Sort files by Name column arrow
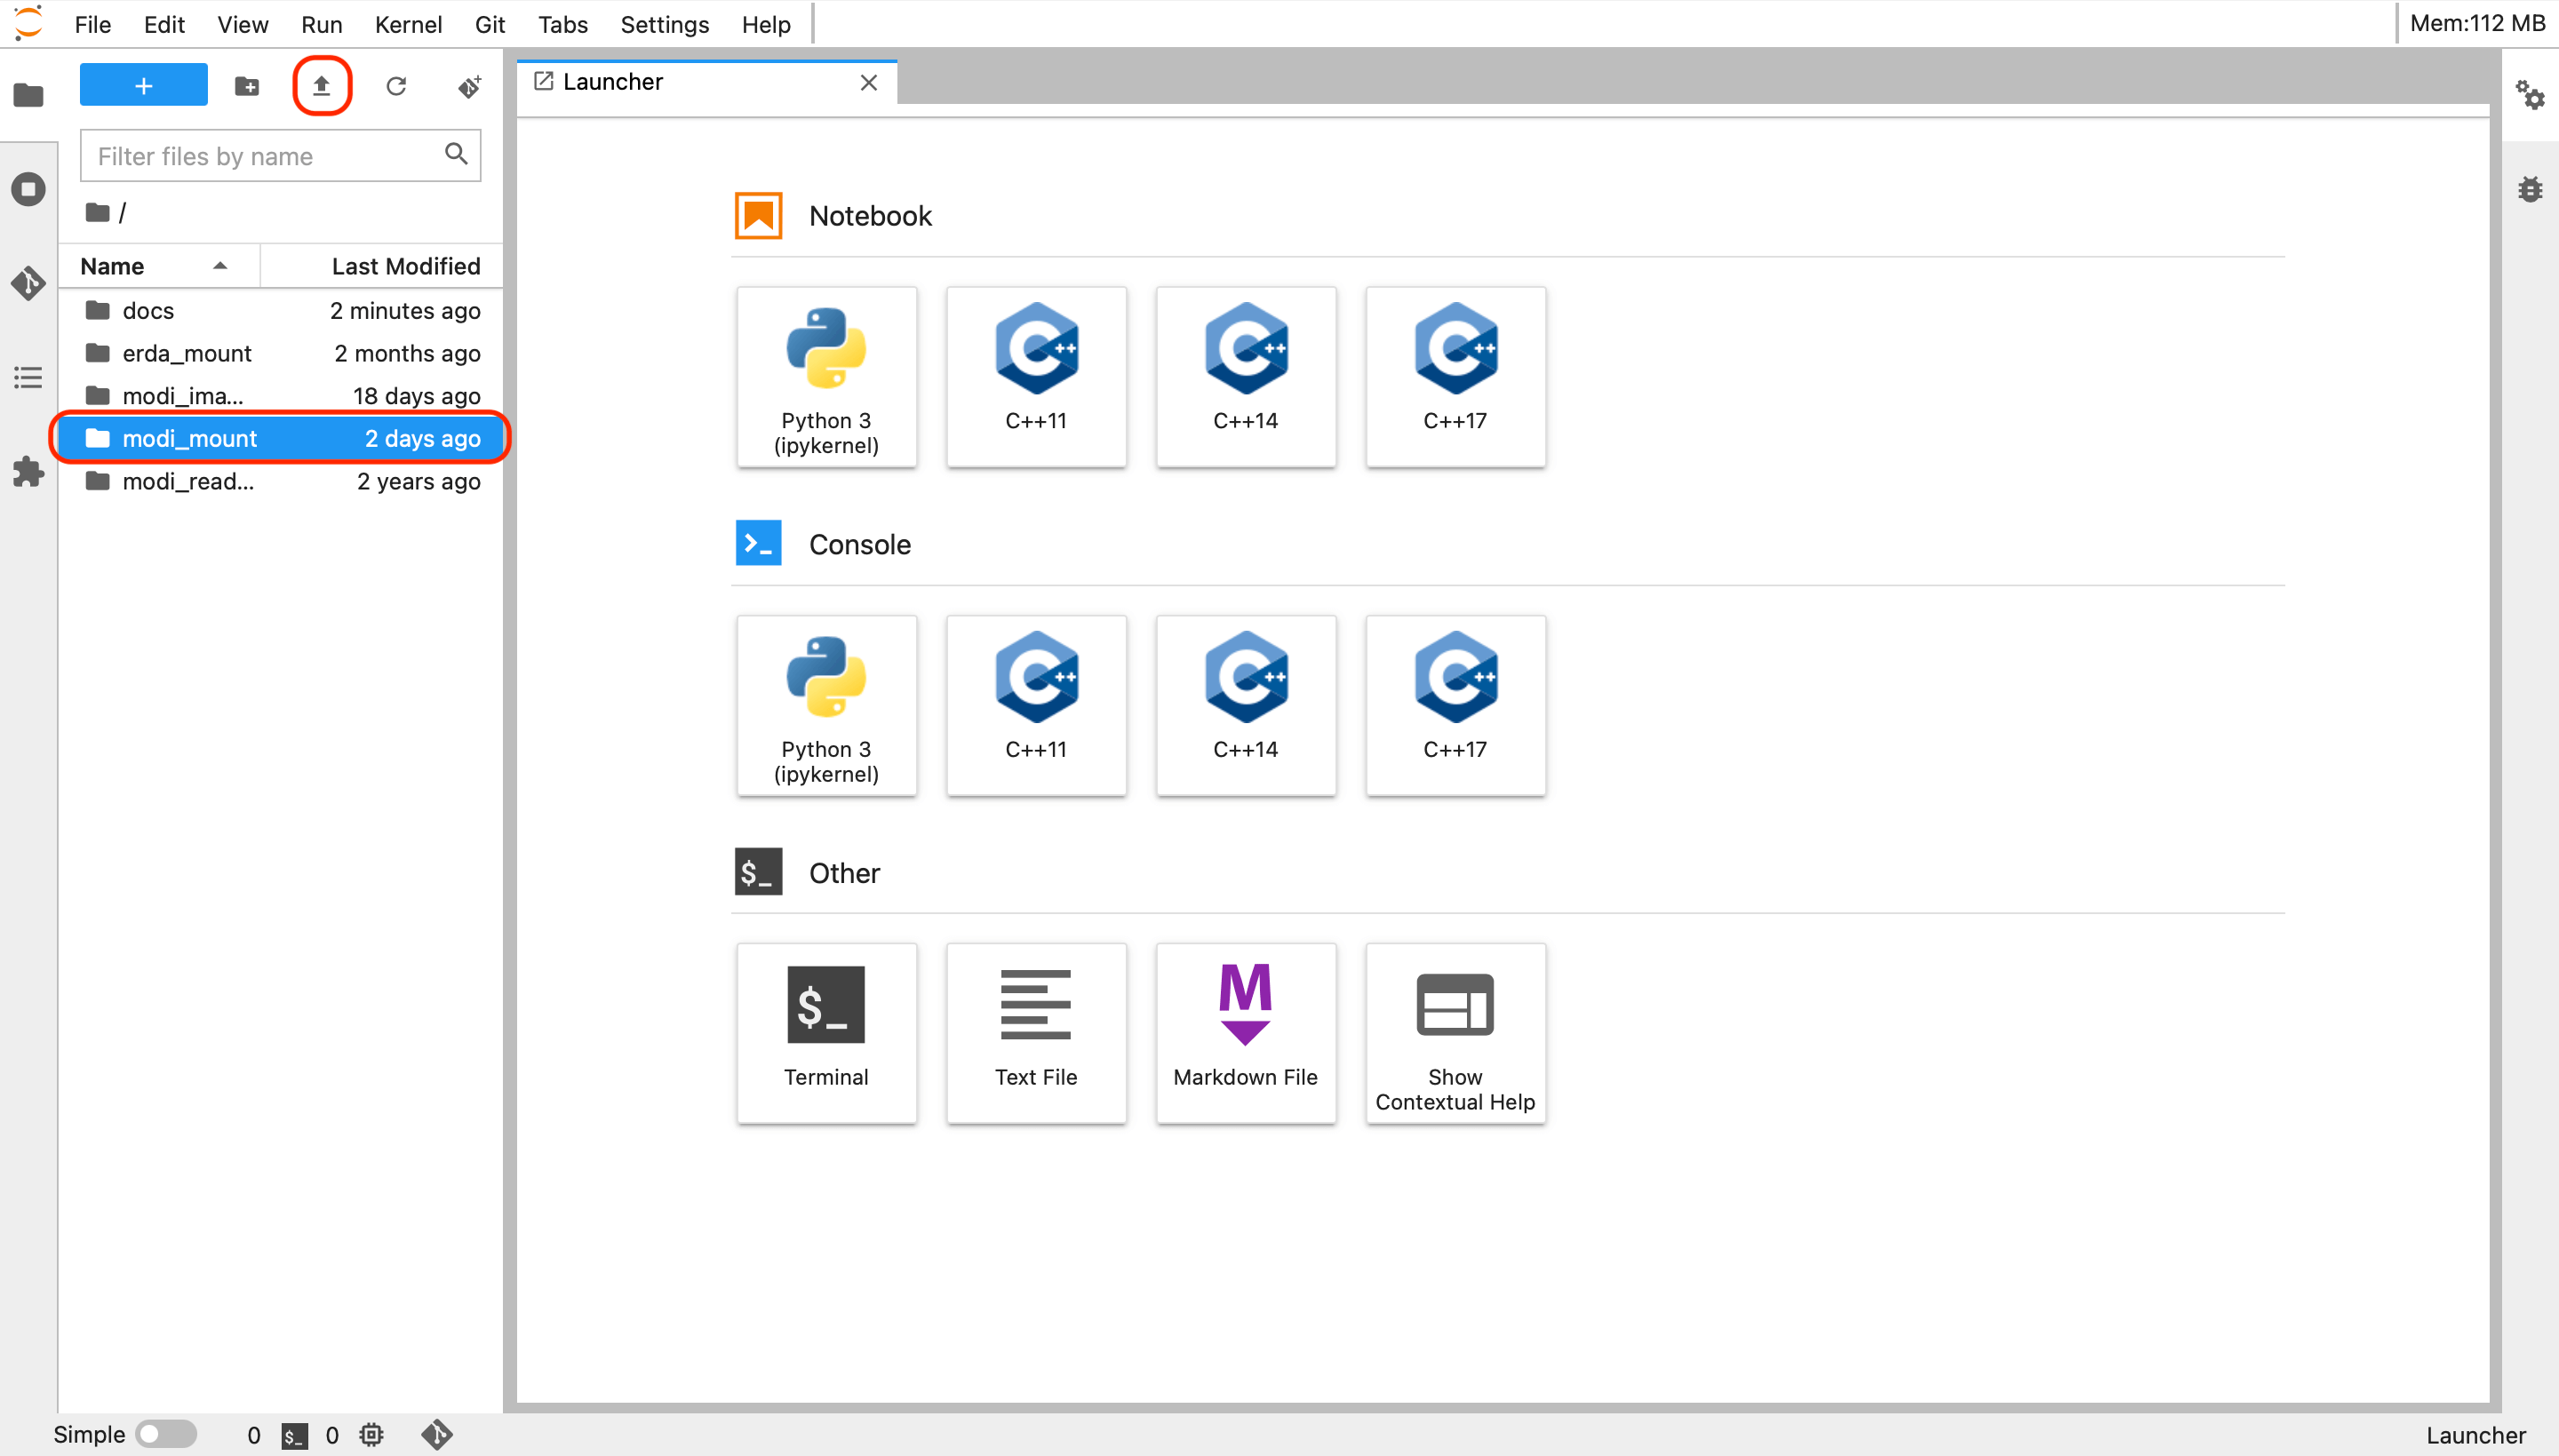The image size is (2559, 1456). point(220,266)
